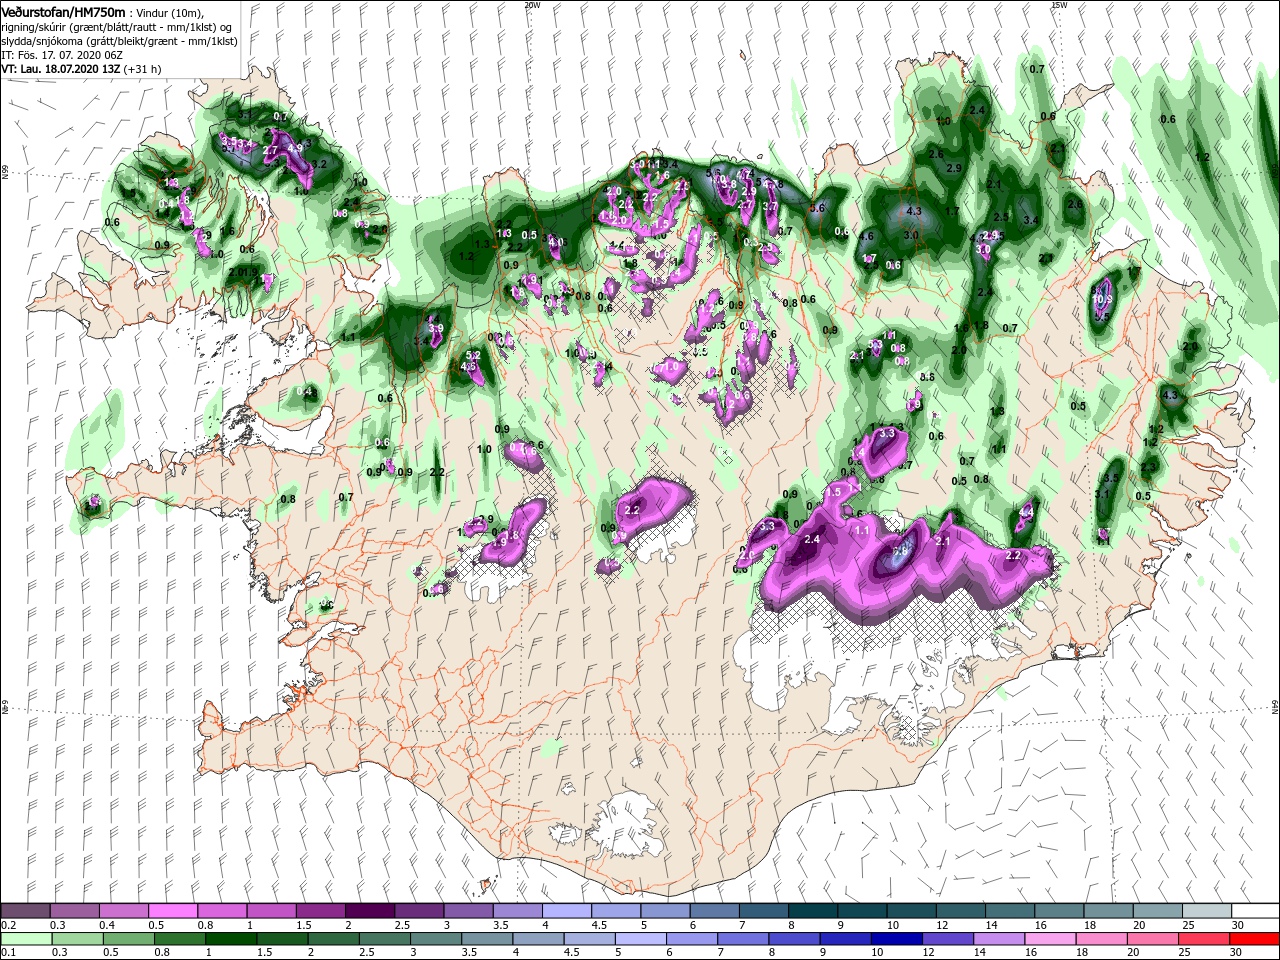Select the bright pink 0.5–0.8 swatch in the top scale
The image size is (1280, 960).
172,911
